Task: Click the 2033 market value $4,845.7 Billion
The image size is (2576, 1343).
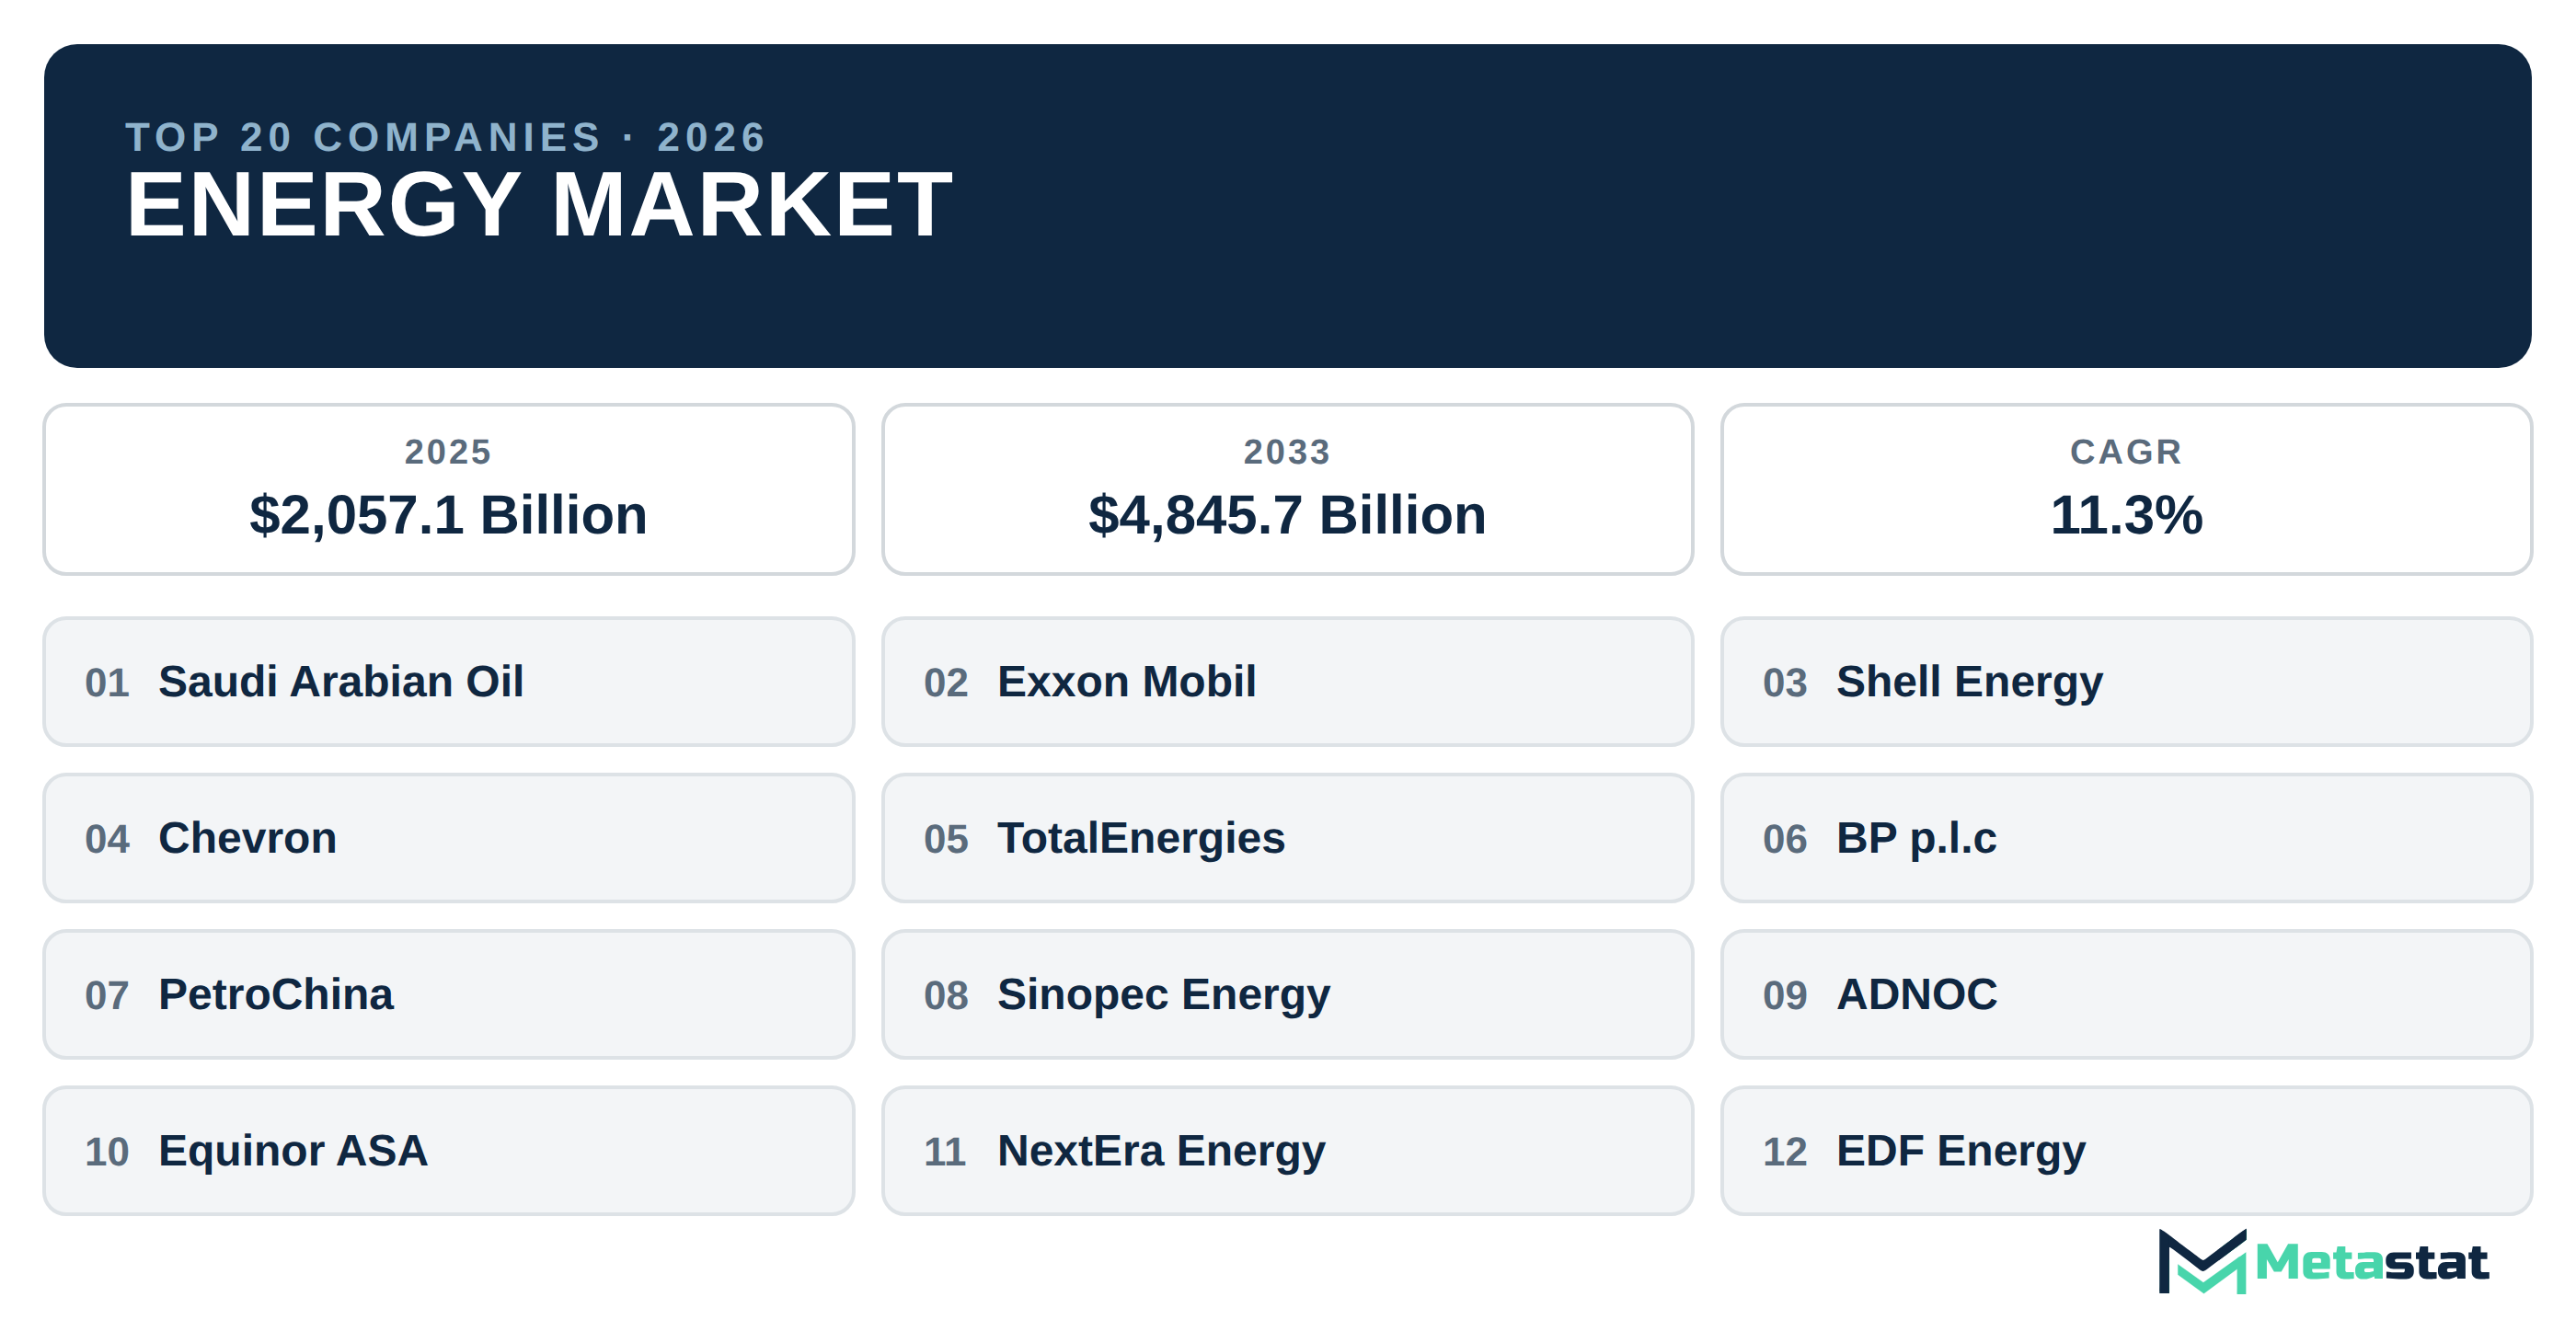Action: pyautogui.click(x=1287, y=516)
